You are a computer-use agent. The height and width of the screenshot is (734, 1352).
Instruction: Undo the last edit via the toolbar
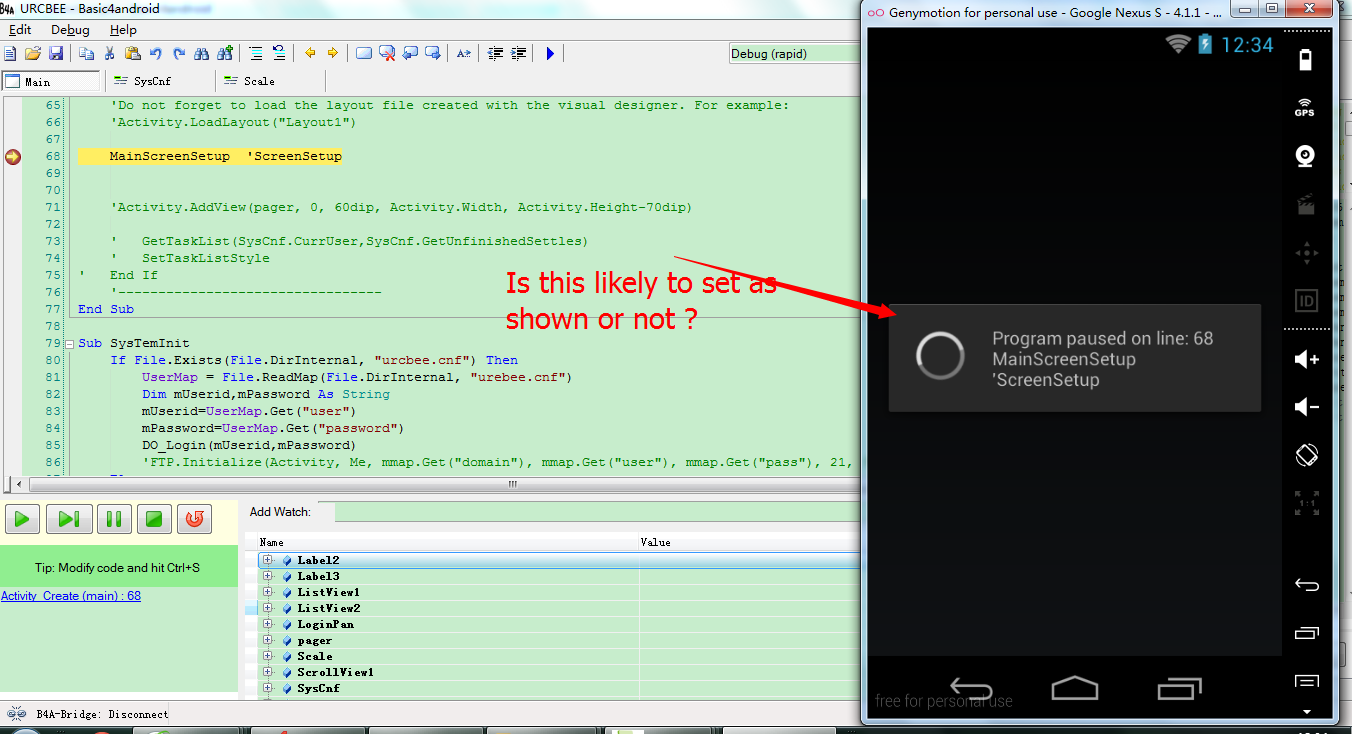[x=155, y=53]
